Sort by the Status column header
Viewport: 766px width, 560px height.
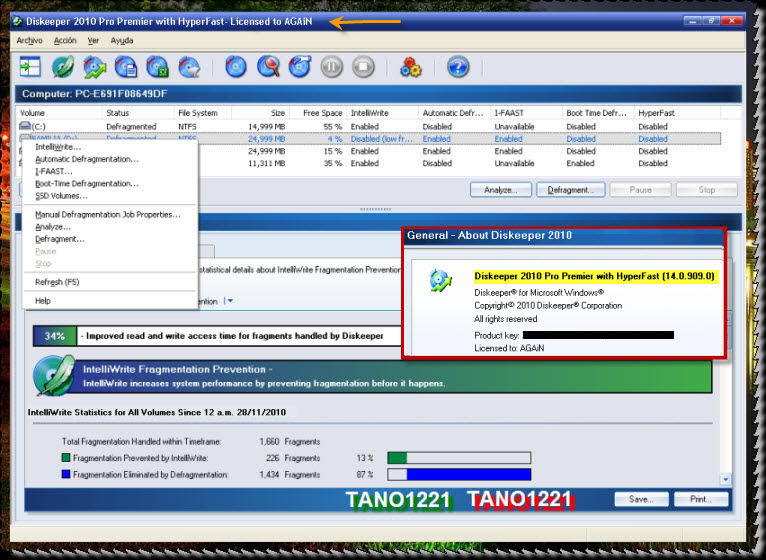coord(138,113)
